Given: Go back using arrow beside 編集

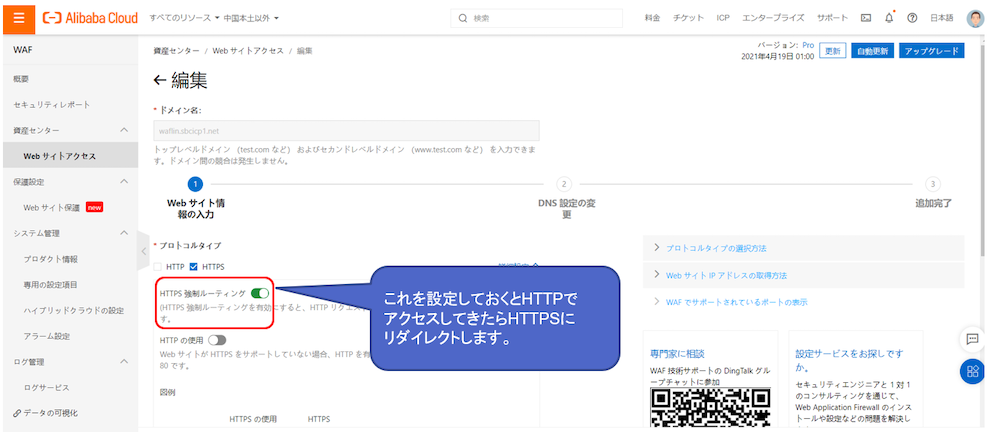Looking at the screenshot, I should pyautogui.click(x=159, y=80).
